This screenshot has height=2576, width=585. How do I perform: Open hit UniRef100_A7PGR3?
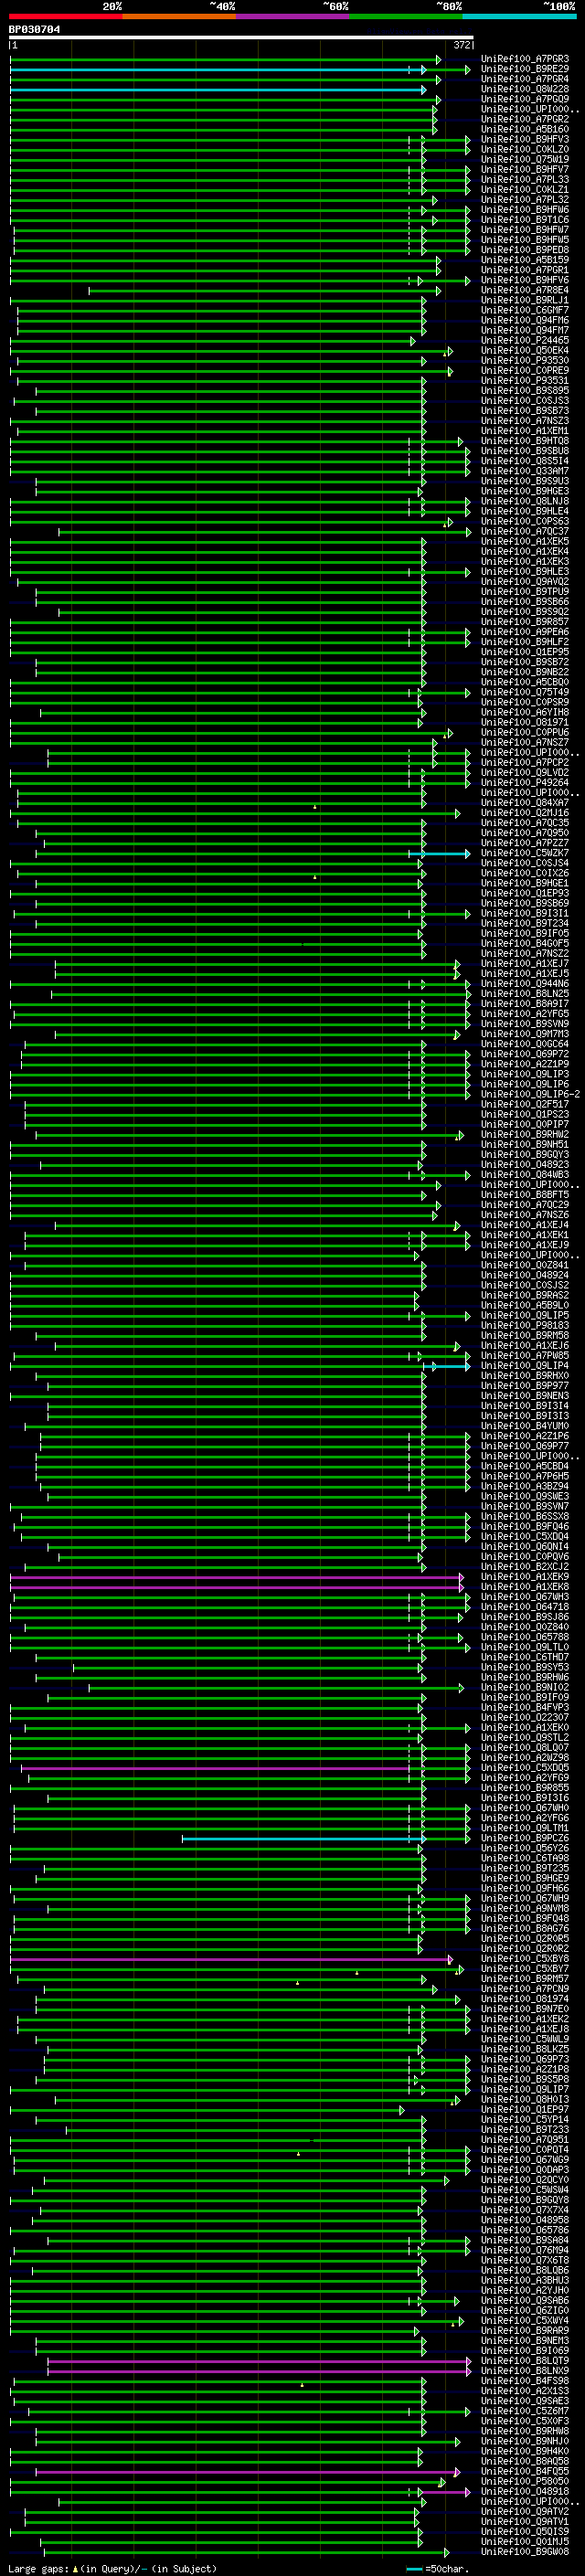pos(525,59)
